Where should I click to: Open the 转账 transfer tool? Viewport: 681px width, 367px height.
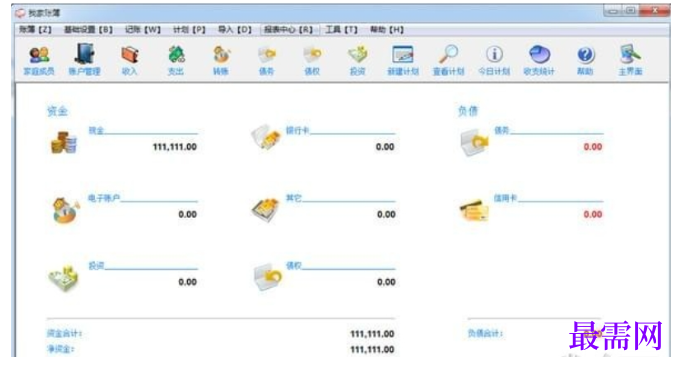click(x=221, y=60)
